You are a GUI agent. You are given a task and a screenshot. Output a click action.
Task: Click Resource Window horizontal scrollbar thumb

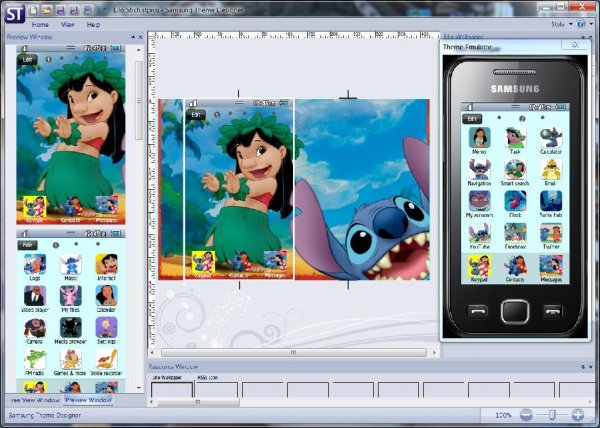(198, 402)
